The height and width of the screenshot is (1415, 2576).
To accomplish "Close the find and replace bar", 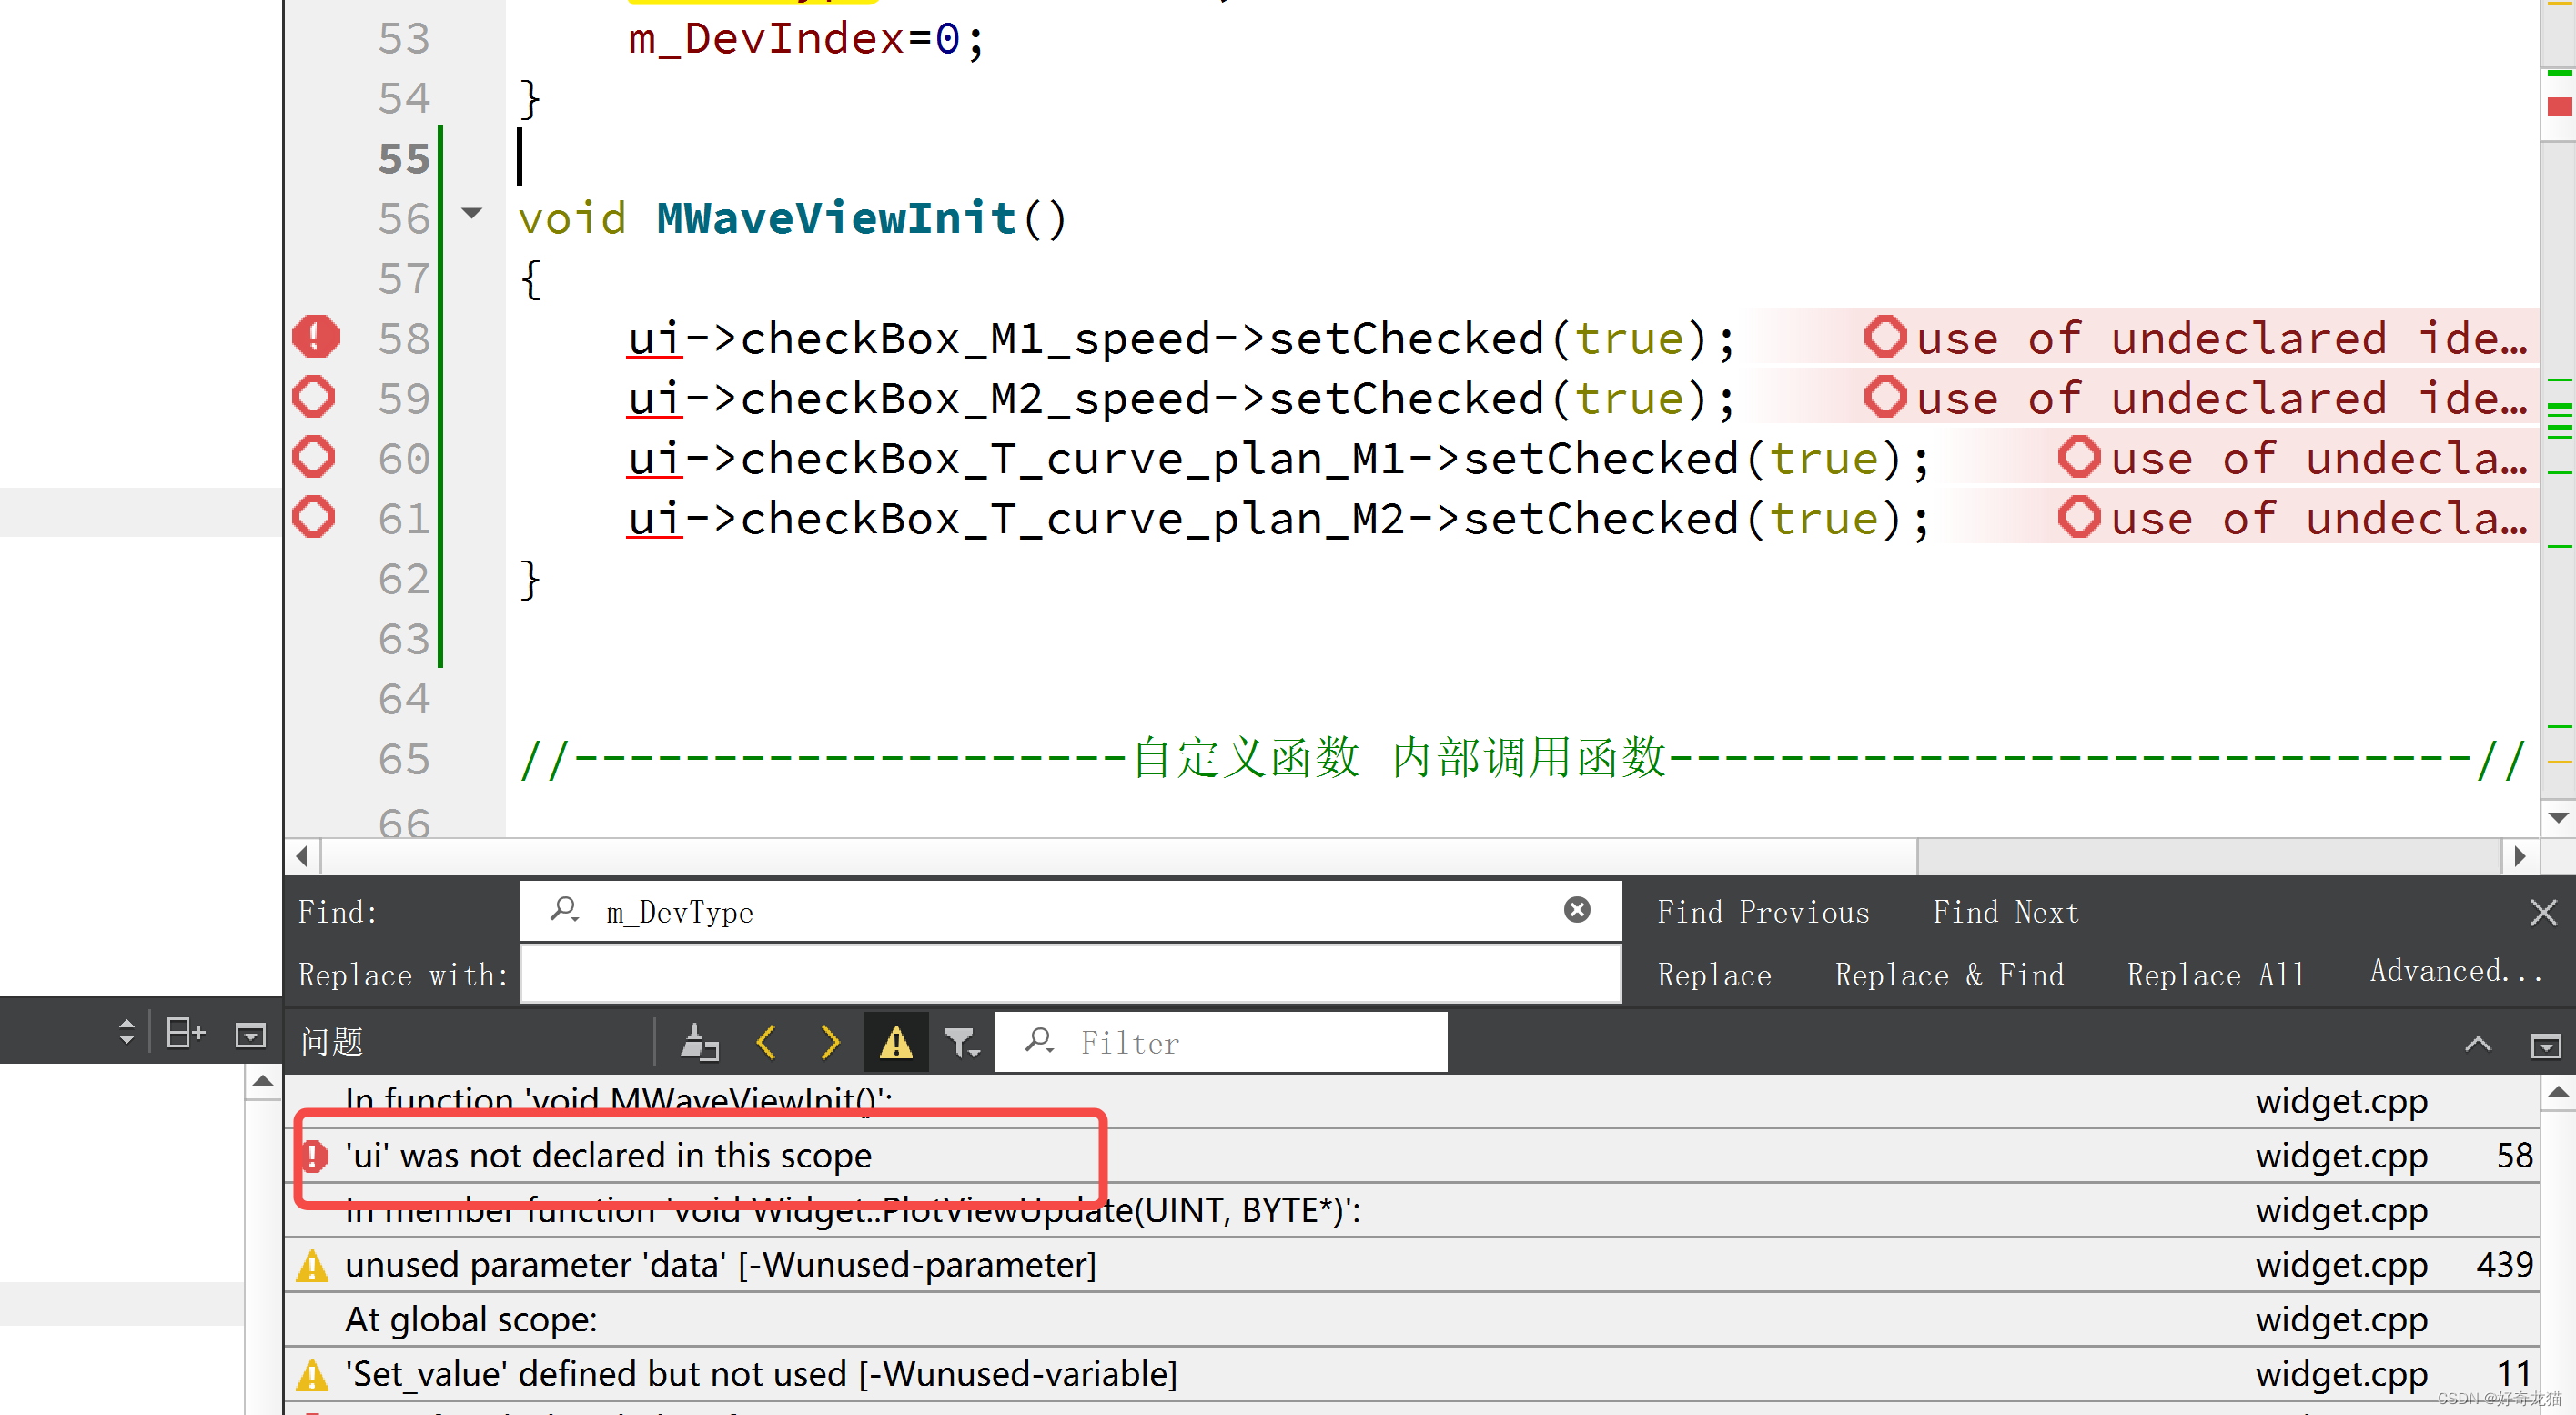I will click(x=2542, y=911).
